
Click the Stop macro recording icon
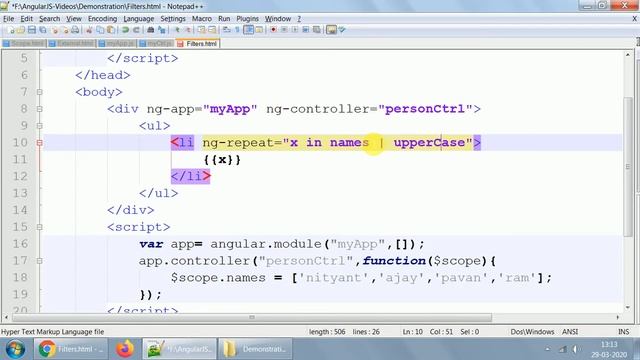click(x=284, y=30)
